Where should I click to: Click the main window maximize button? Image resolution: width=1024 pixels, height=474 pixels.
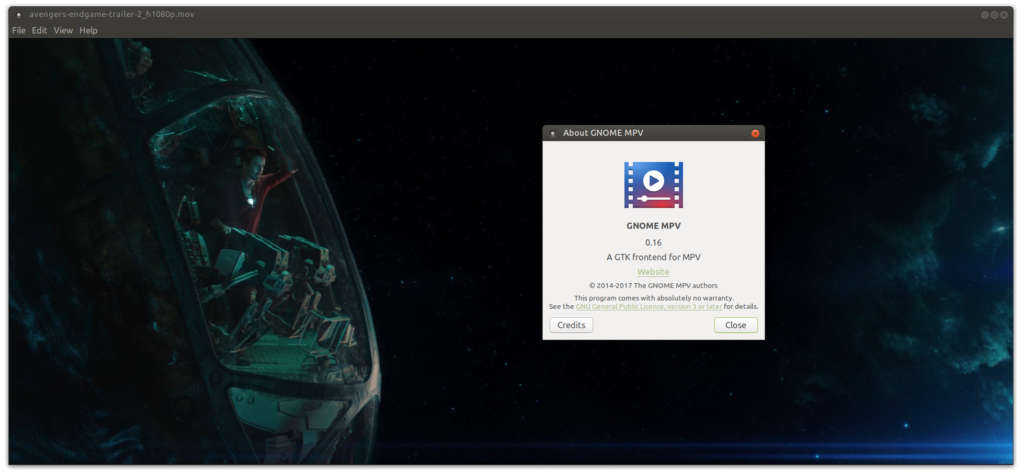click(994, 14)
